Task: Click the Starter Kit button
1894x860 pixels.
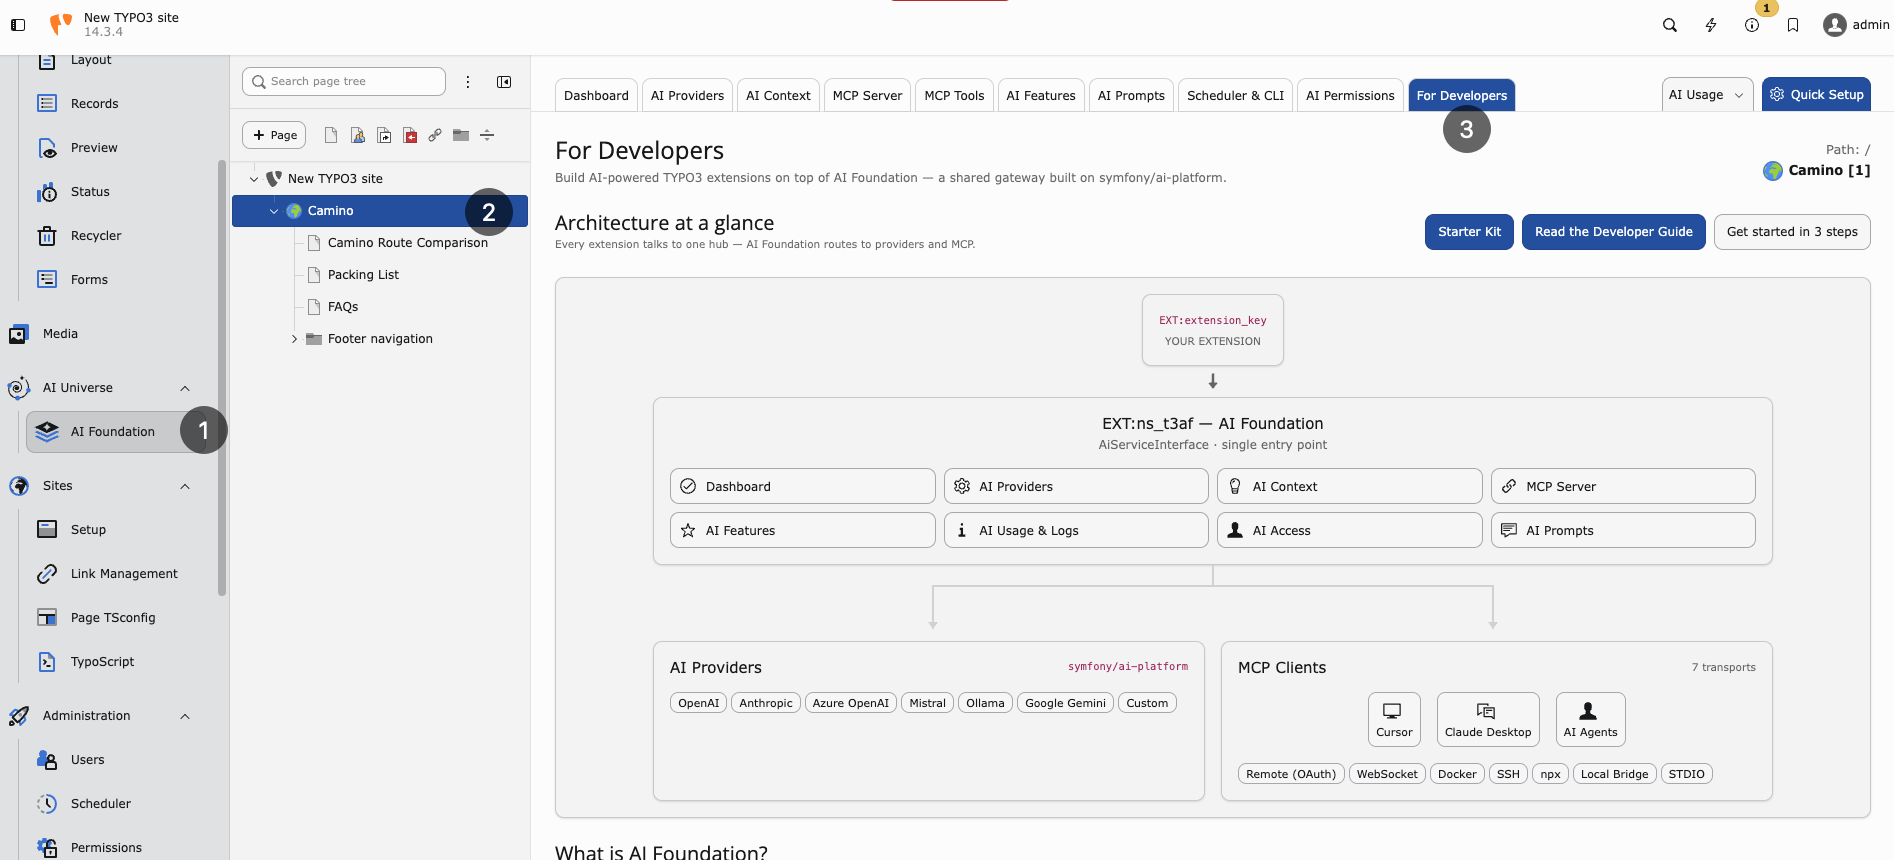Action: [1469, 231]
